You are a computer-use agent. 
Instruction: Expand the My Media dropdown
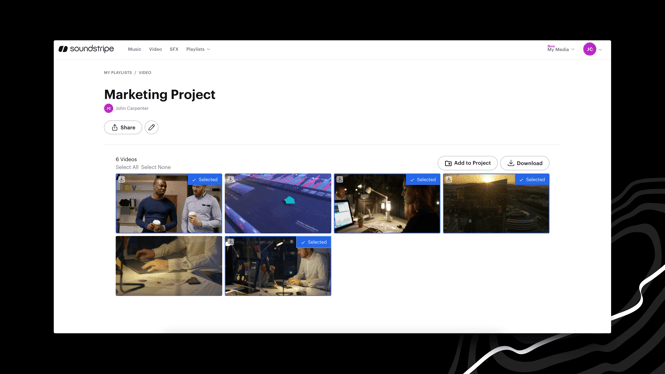(x=561, y=49)
